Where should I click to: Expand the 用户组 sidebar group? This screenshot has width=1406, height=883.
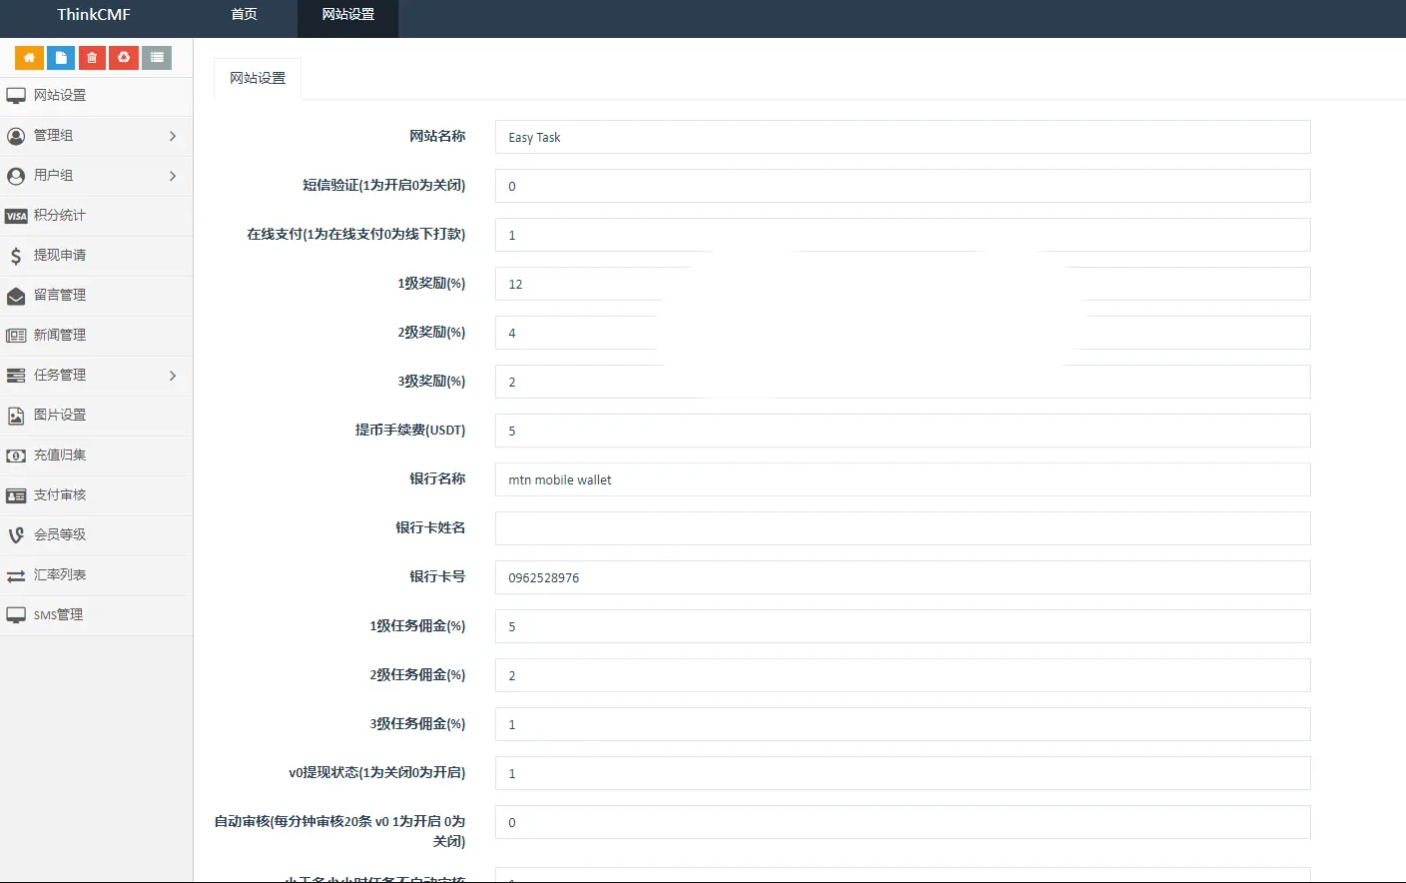[96, 176]
